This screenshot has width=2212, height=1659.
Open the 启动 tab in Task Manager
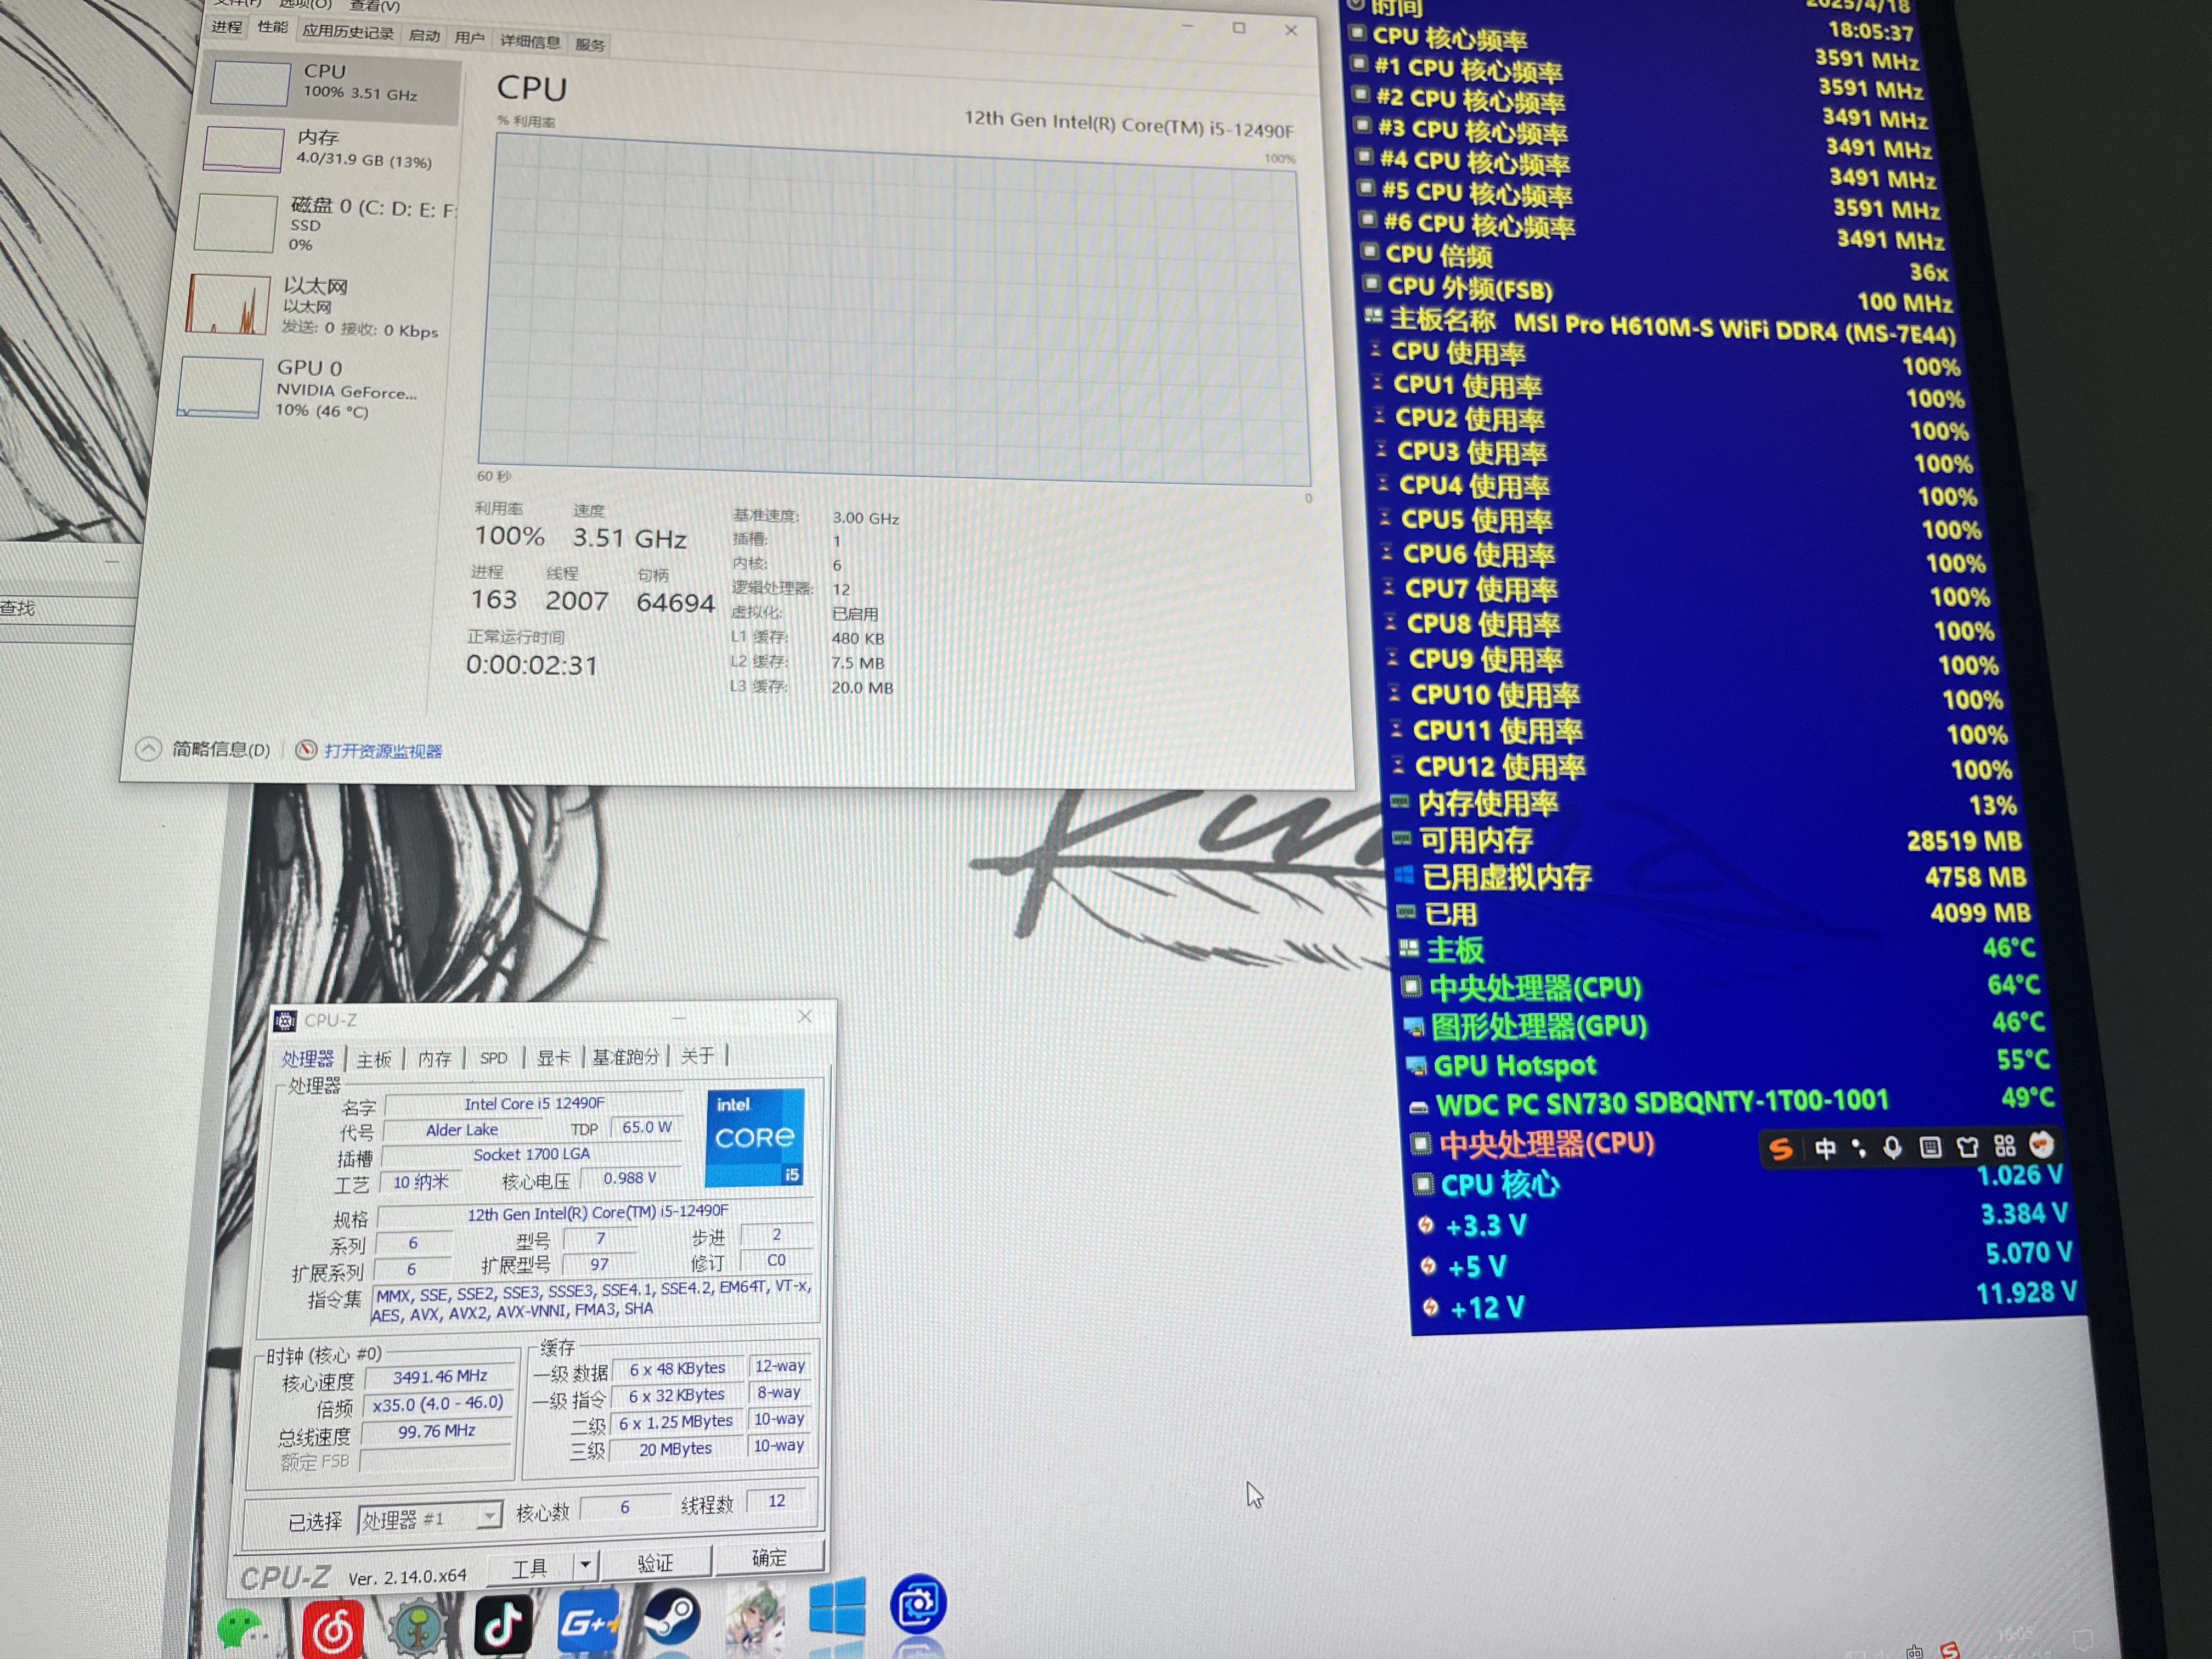pyautogui.click(x=425, y=35)
